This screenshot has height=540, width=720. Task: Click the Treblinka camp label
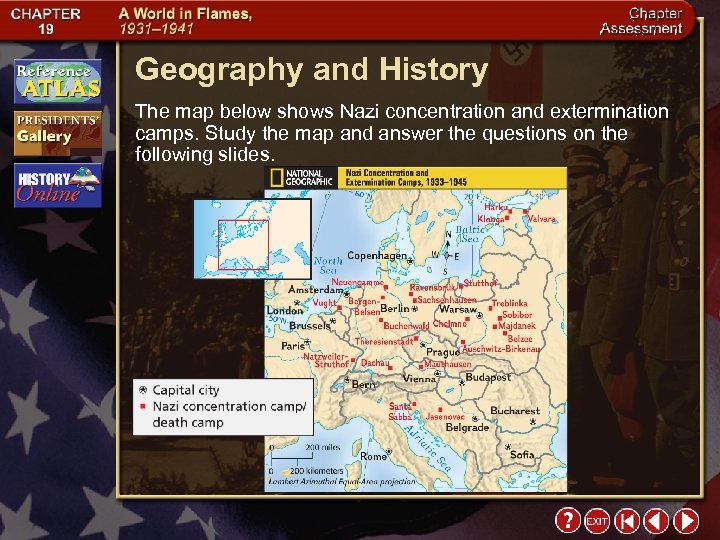510,303
